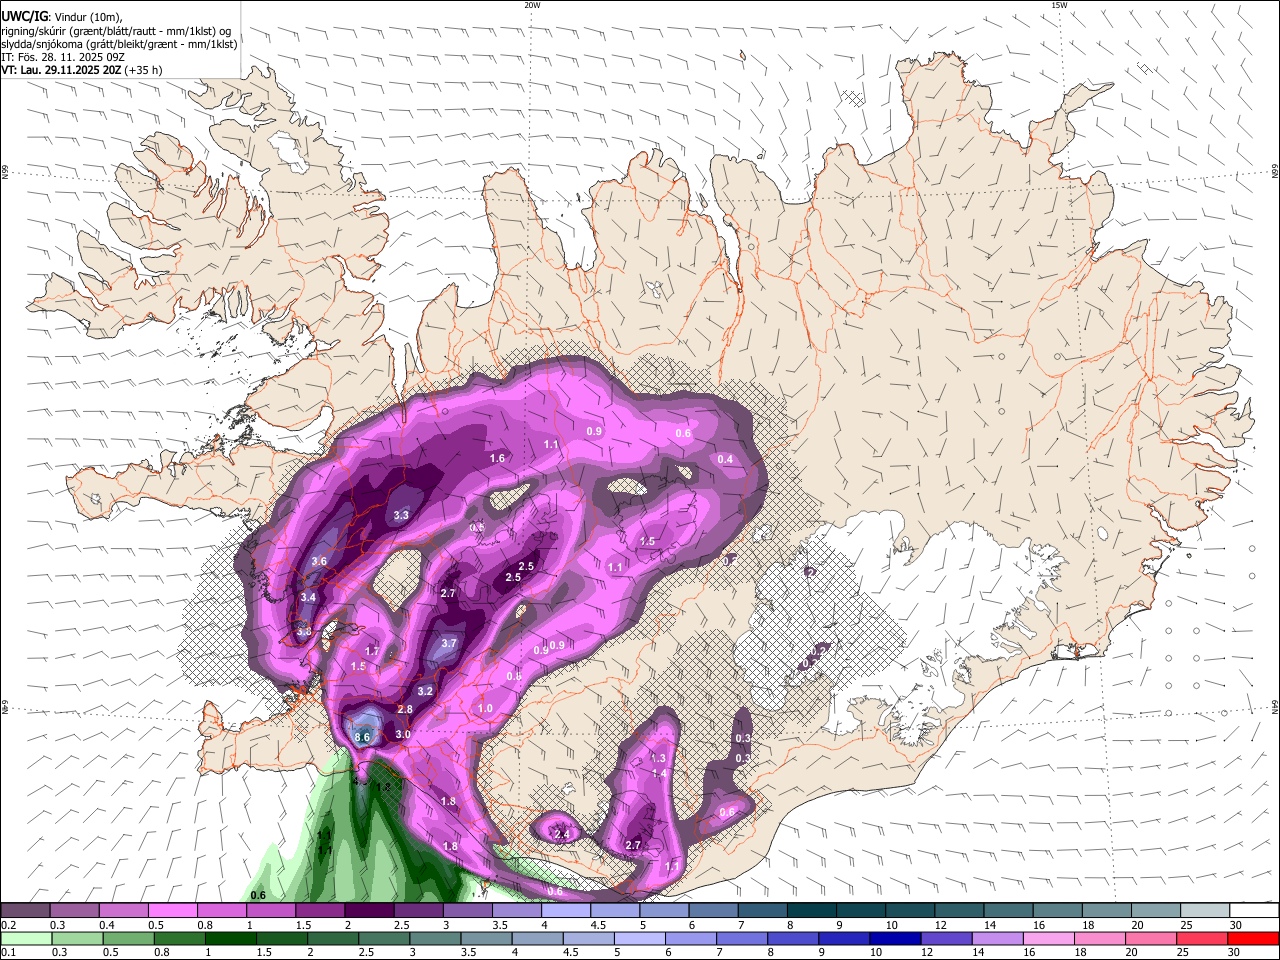Click the upper legend swatch between 1.5 and 2
This screenshot has width=1280, height=960.
tap(319, 910)
